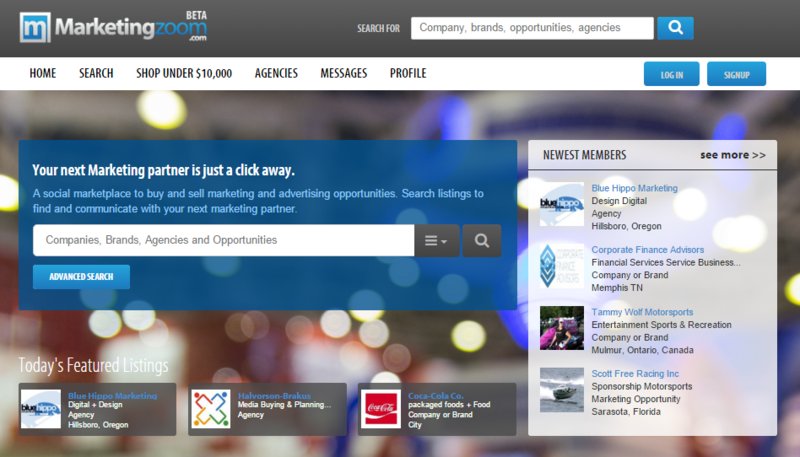Click the 'NEWEST MEMBERS' heading
800x457 pixels.
click(x=584, y=155)
